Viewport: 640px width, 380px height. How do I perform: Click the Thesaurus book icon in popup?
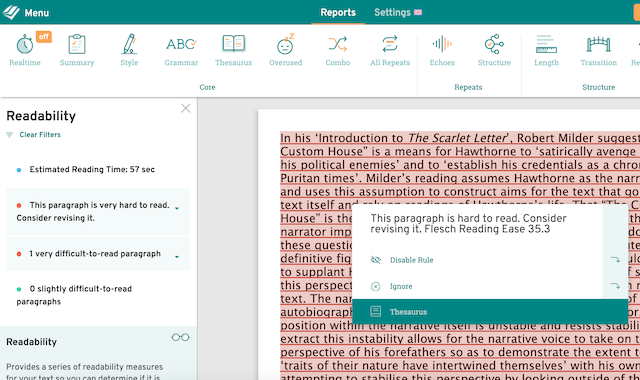[376, 312]
